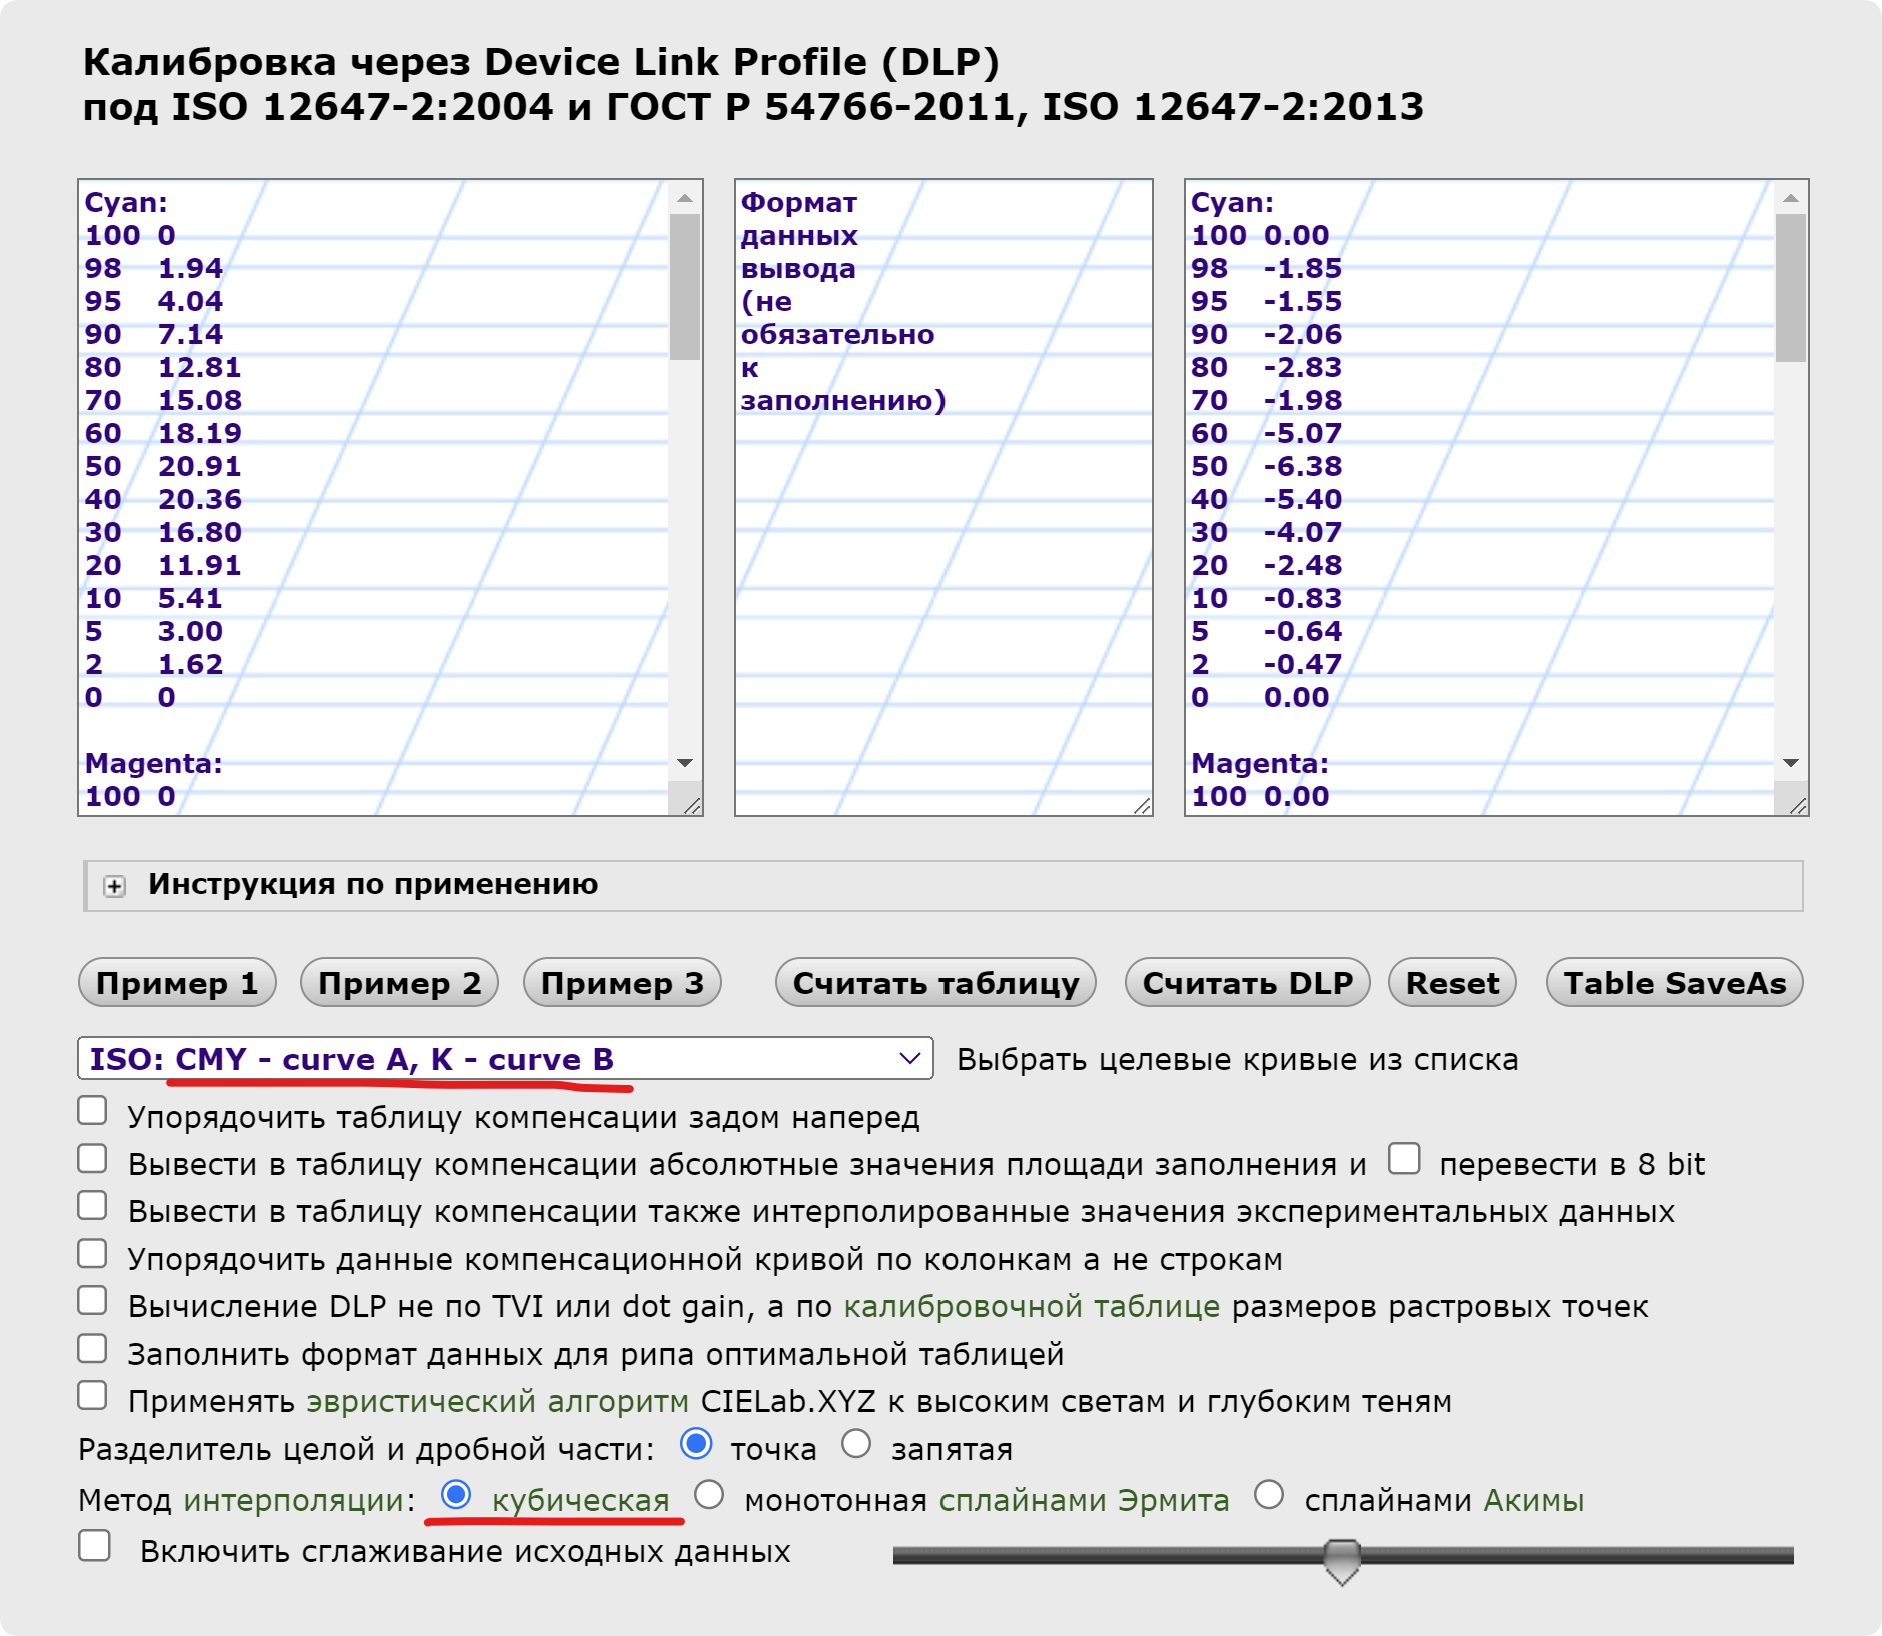Check the перевести в 8 bit option
Screen dimensions: 1882x1636
1404,1158
